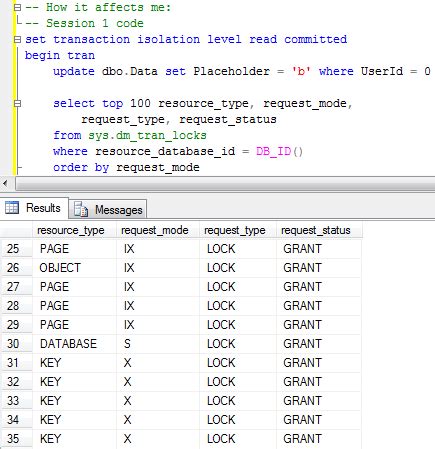This screenshot has width=435, height=449.
Task: Select row header 30
Action: click(16, 344)
